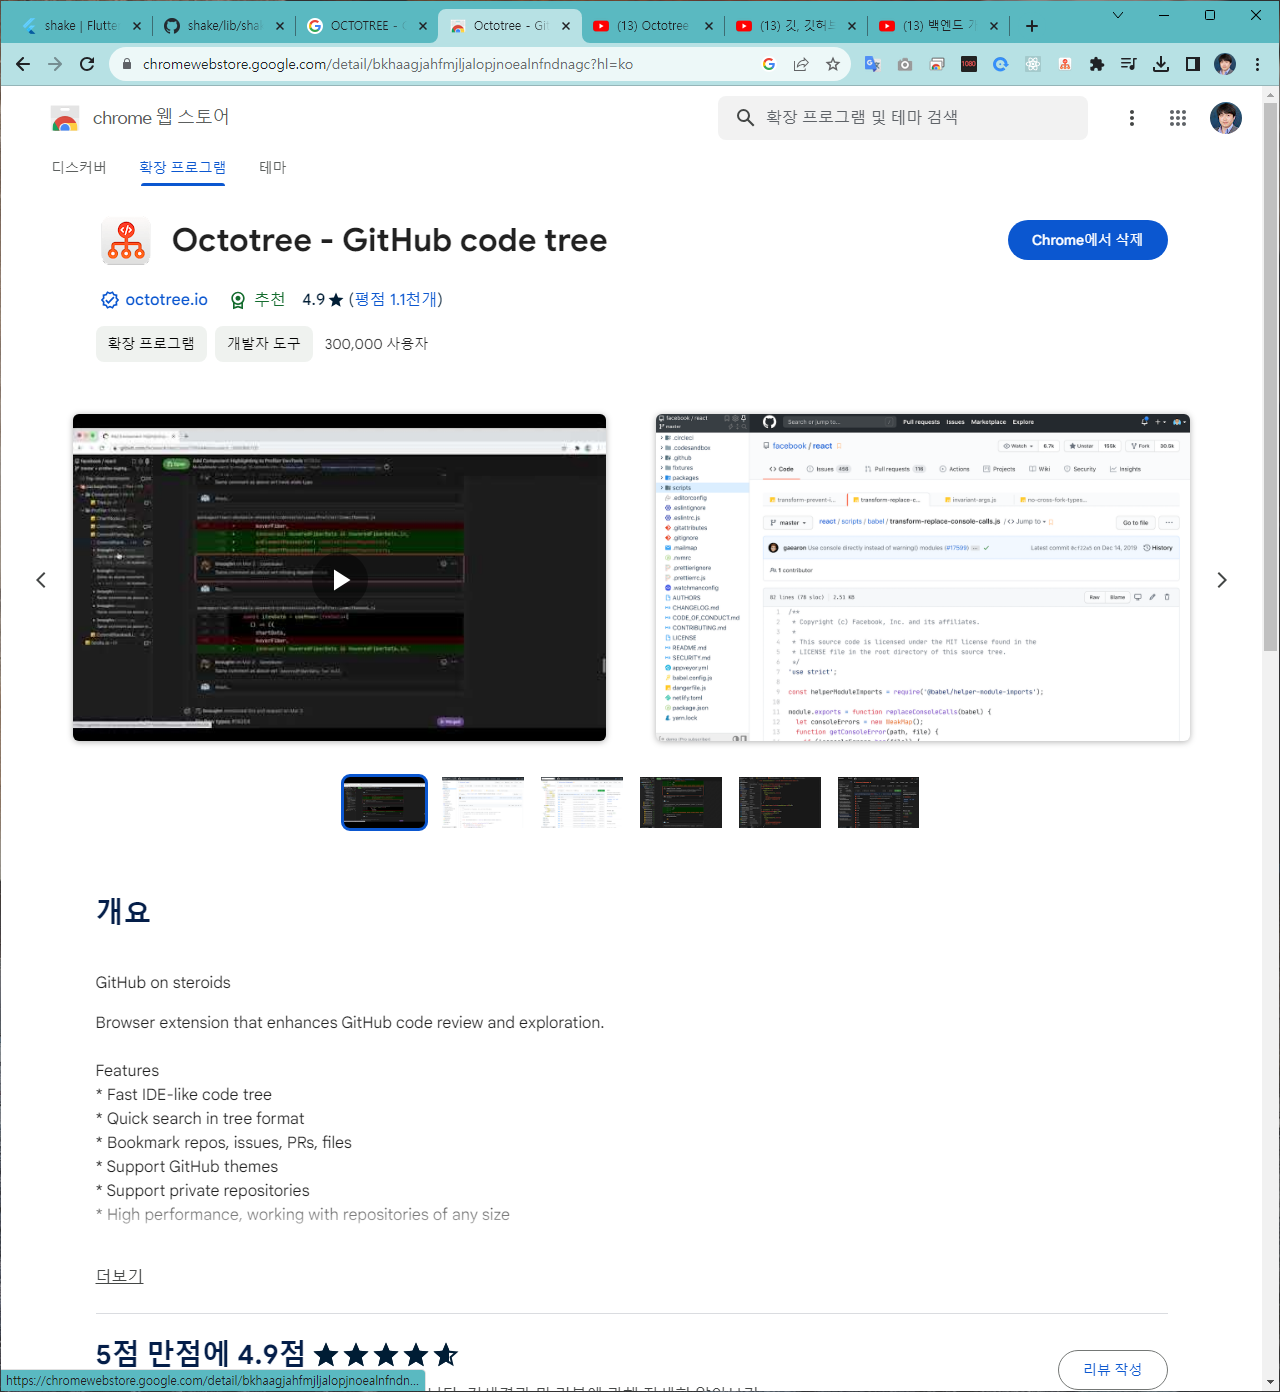
Task: Open Chrome profile avatar in toolbar
Action: [1225, 64]
